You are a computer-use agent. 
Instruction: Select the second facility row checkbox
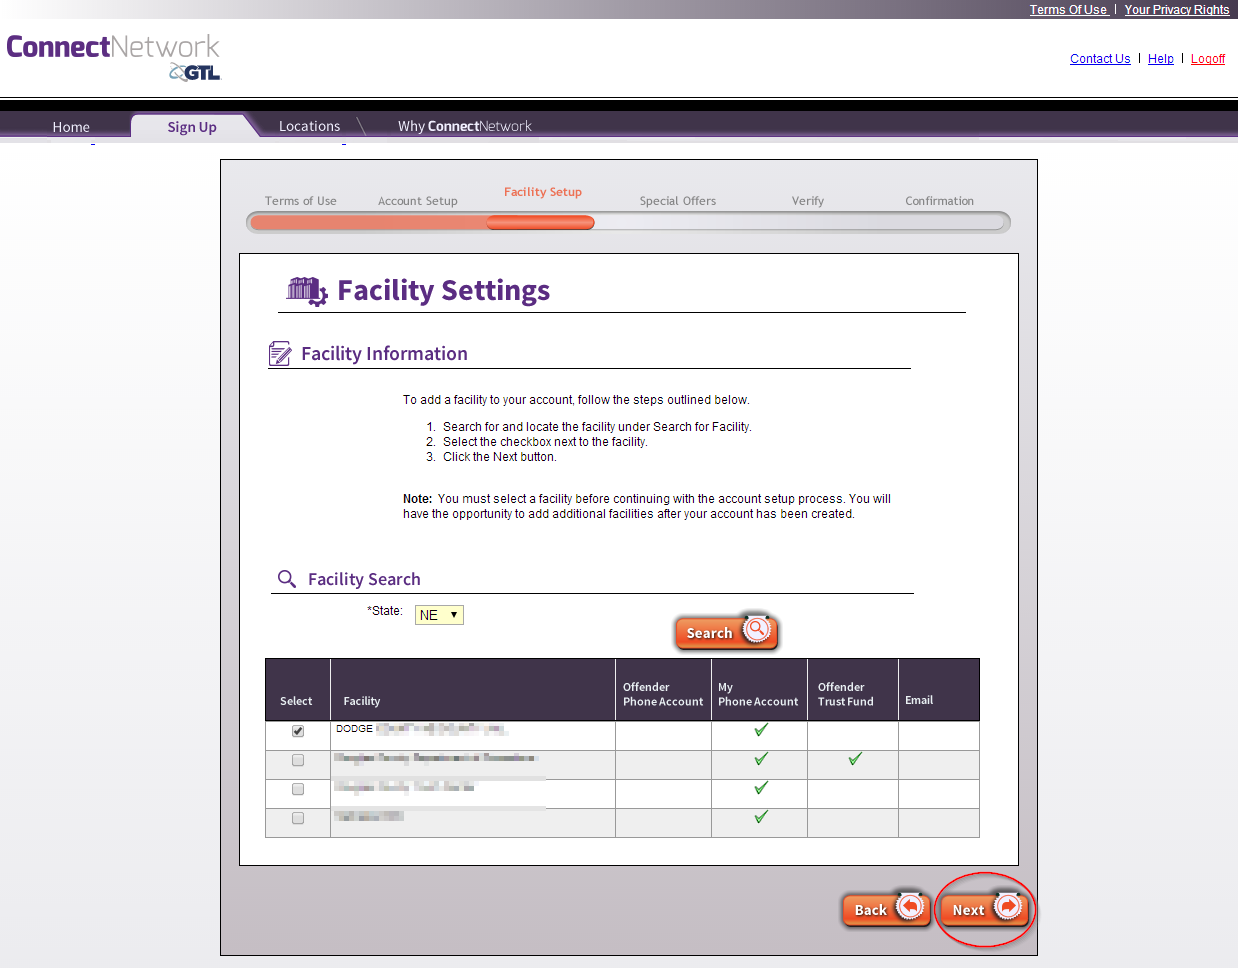(298, 760)
